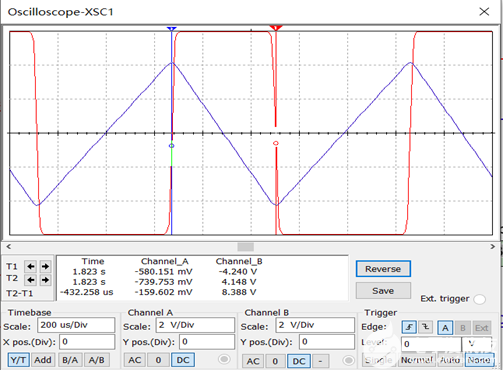The width and height of the screenshot is (503, 370).
Task: Move cursor T2 left with arrow
Action: [x=31, y=280]
